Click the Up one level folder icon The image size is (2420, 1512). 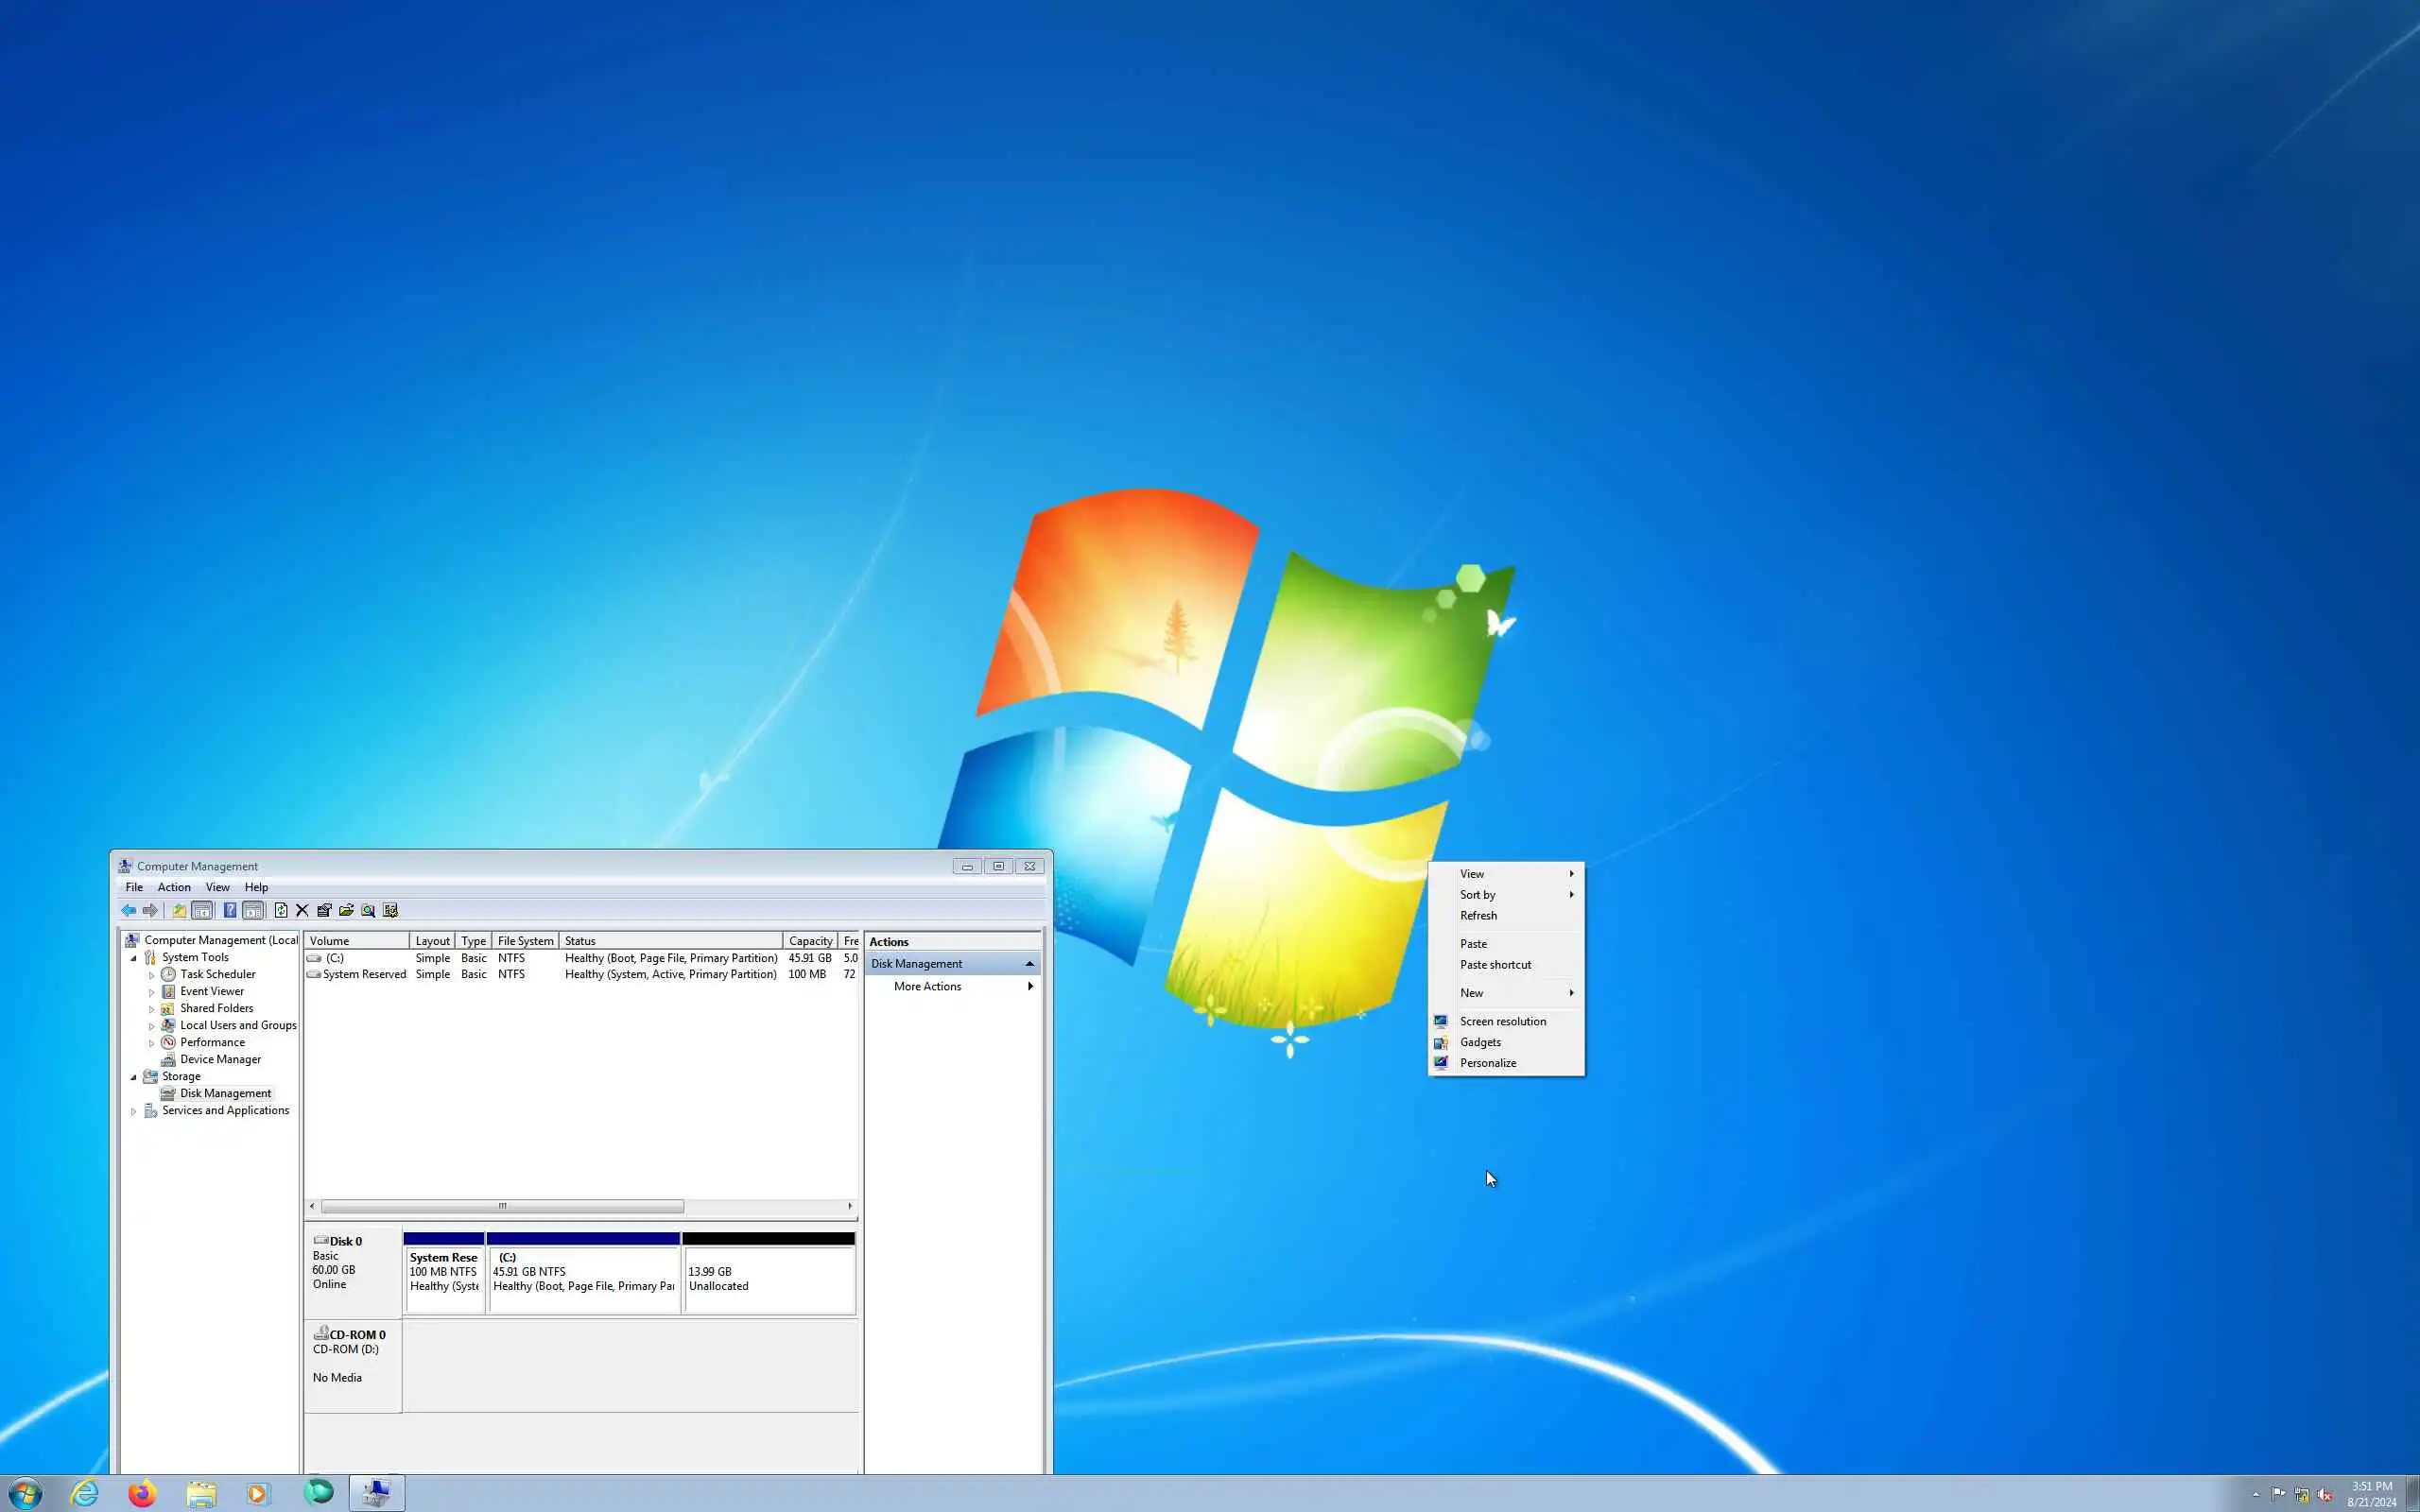(x=179, y=910)
